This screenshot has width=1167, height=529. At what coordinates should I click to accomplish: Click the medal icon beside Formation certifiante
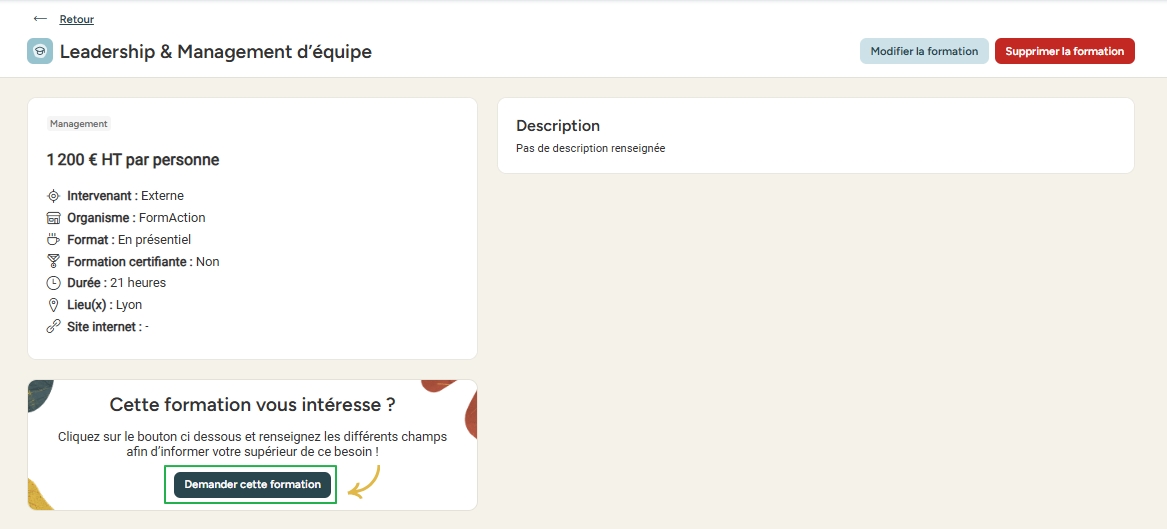pyautogui.click(x=53, y=261)
